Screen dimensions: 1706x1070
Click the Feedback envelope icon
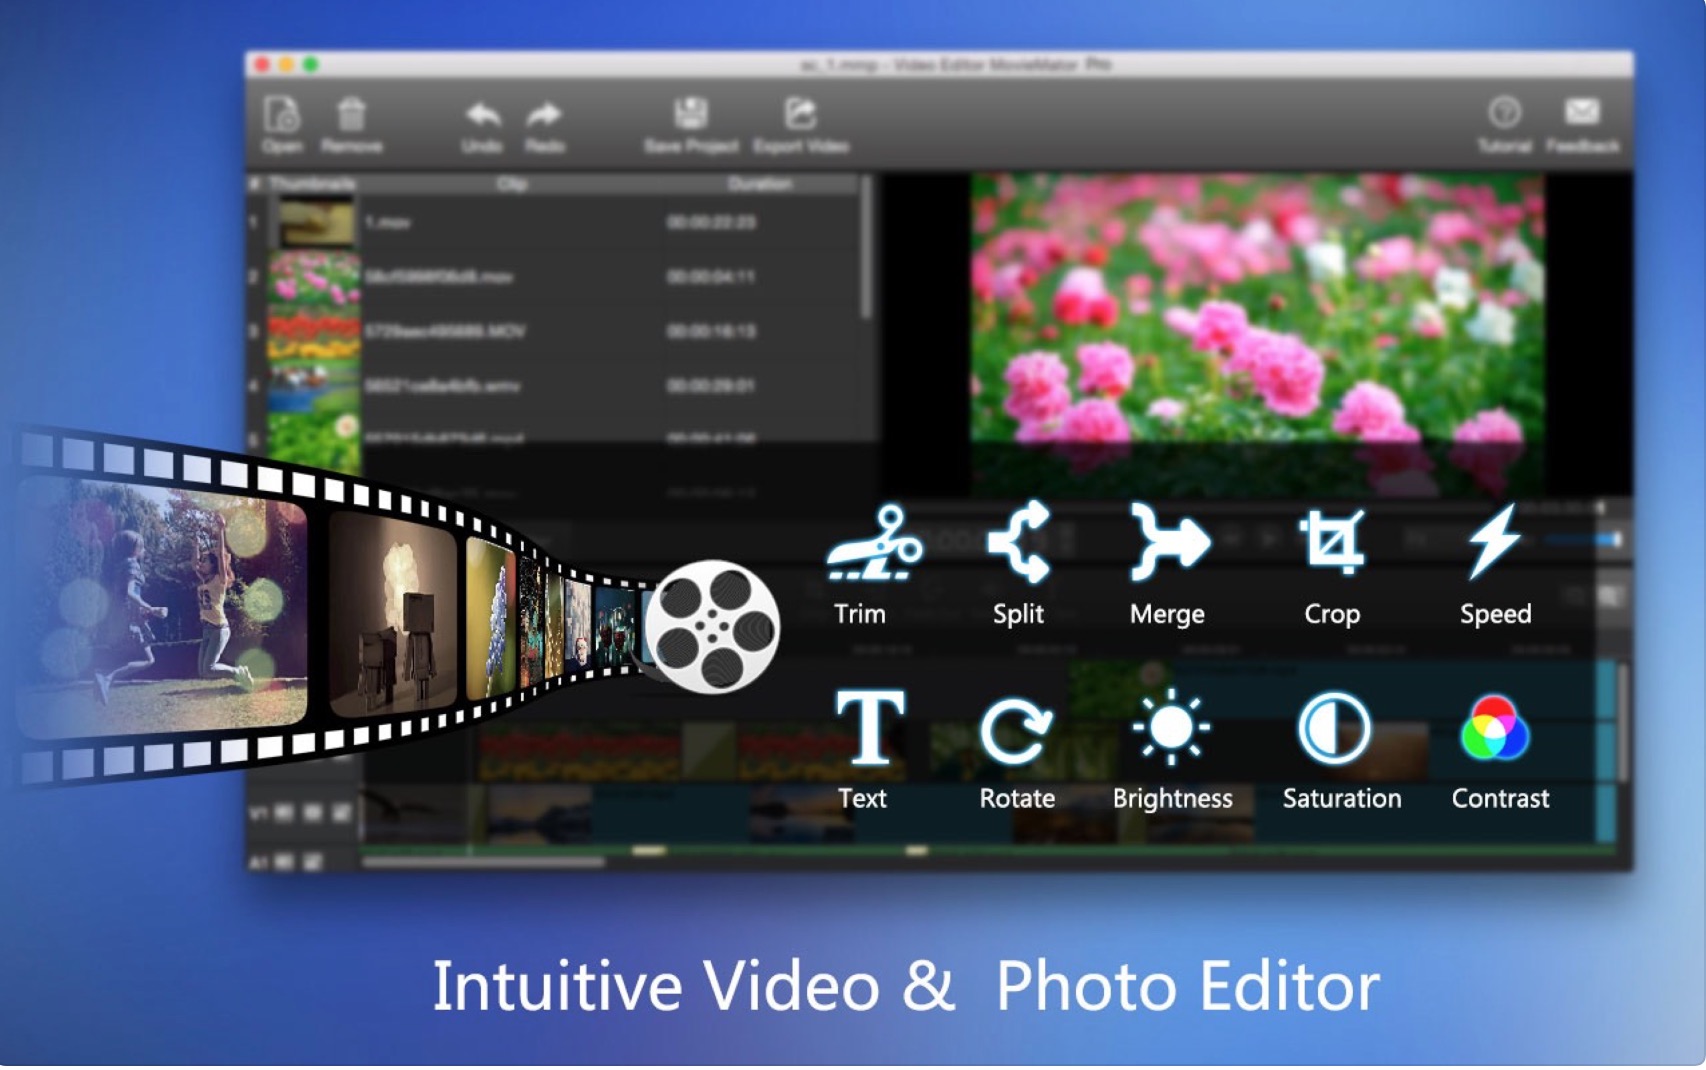tap(1582, 111)
